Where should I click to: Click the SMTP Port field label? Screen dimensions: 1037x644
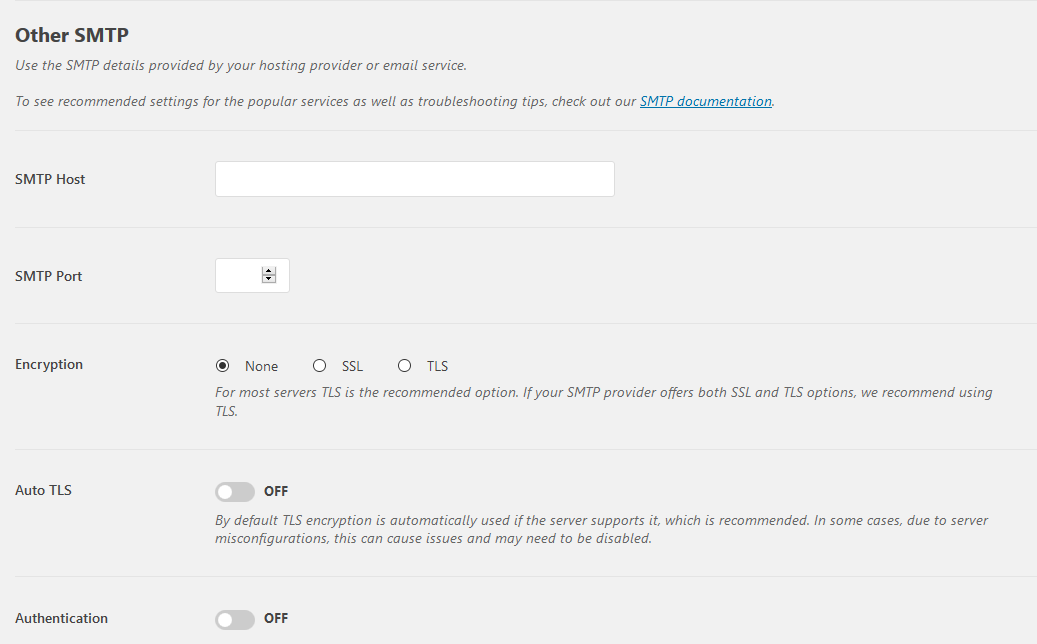(x=49, y=276)
